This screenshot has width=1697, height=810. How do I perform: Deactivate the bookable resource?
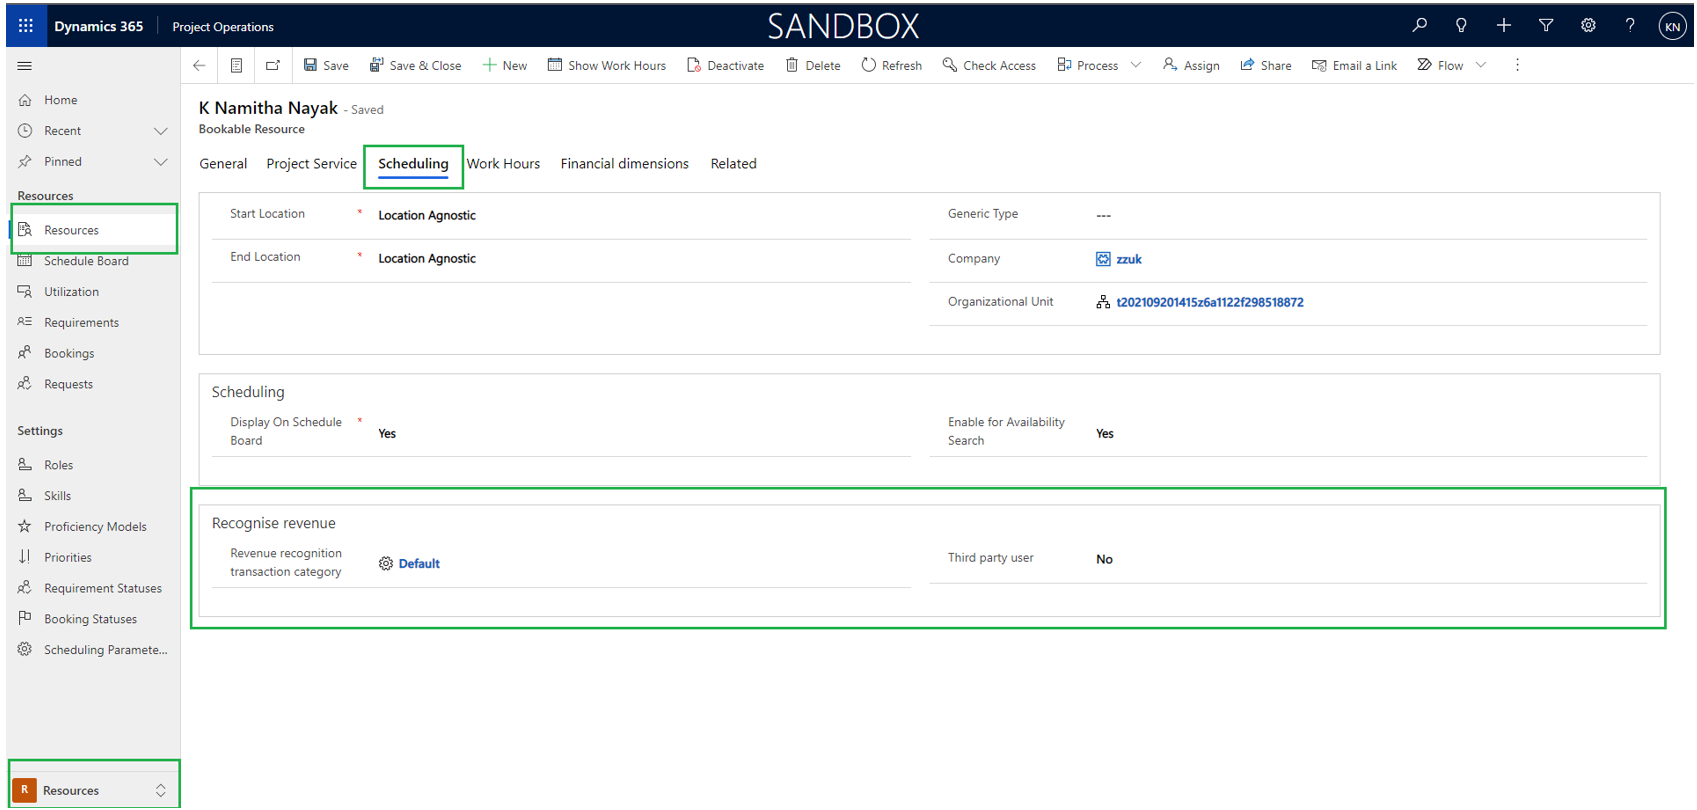[x=725, y=66]
